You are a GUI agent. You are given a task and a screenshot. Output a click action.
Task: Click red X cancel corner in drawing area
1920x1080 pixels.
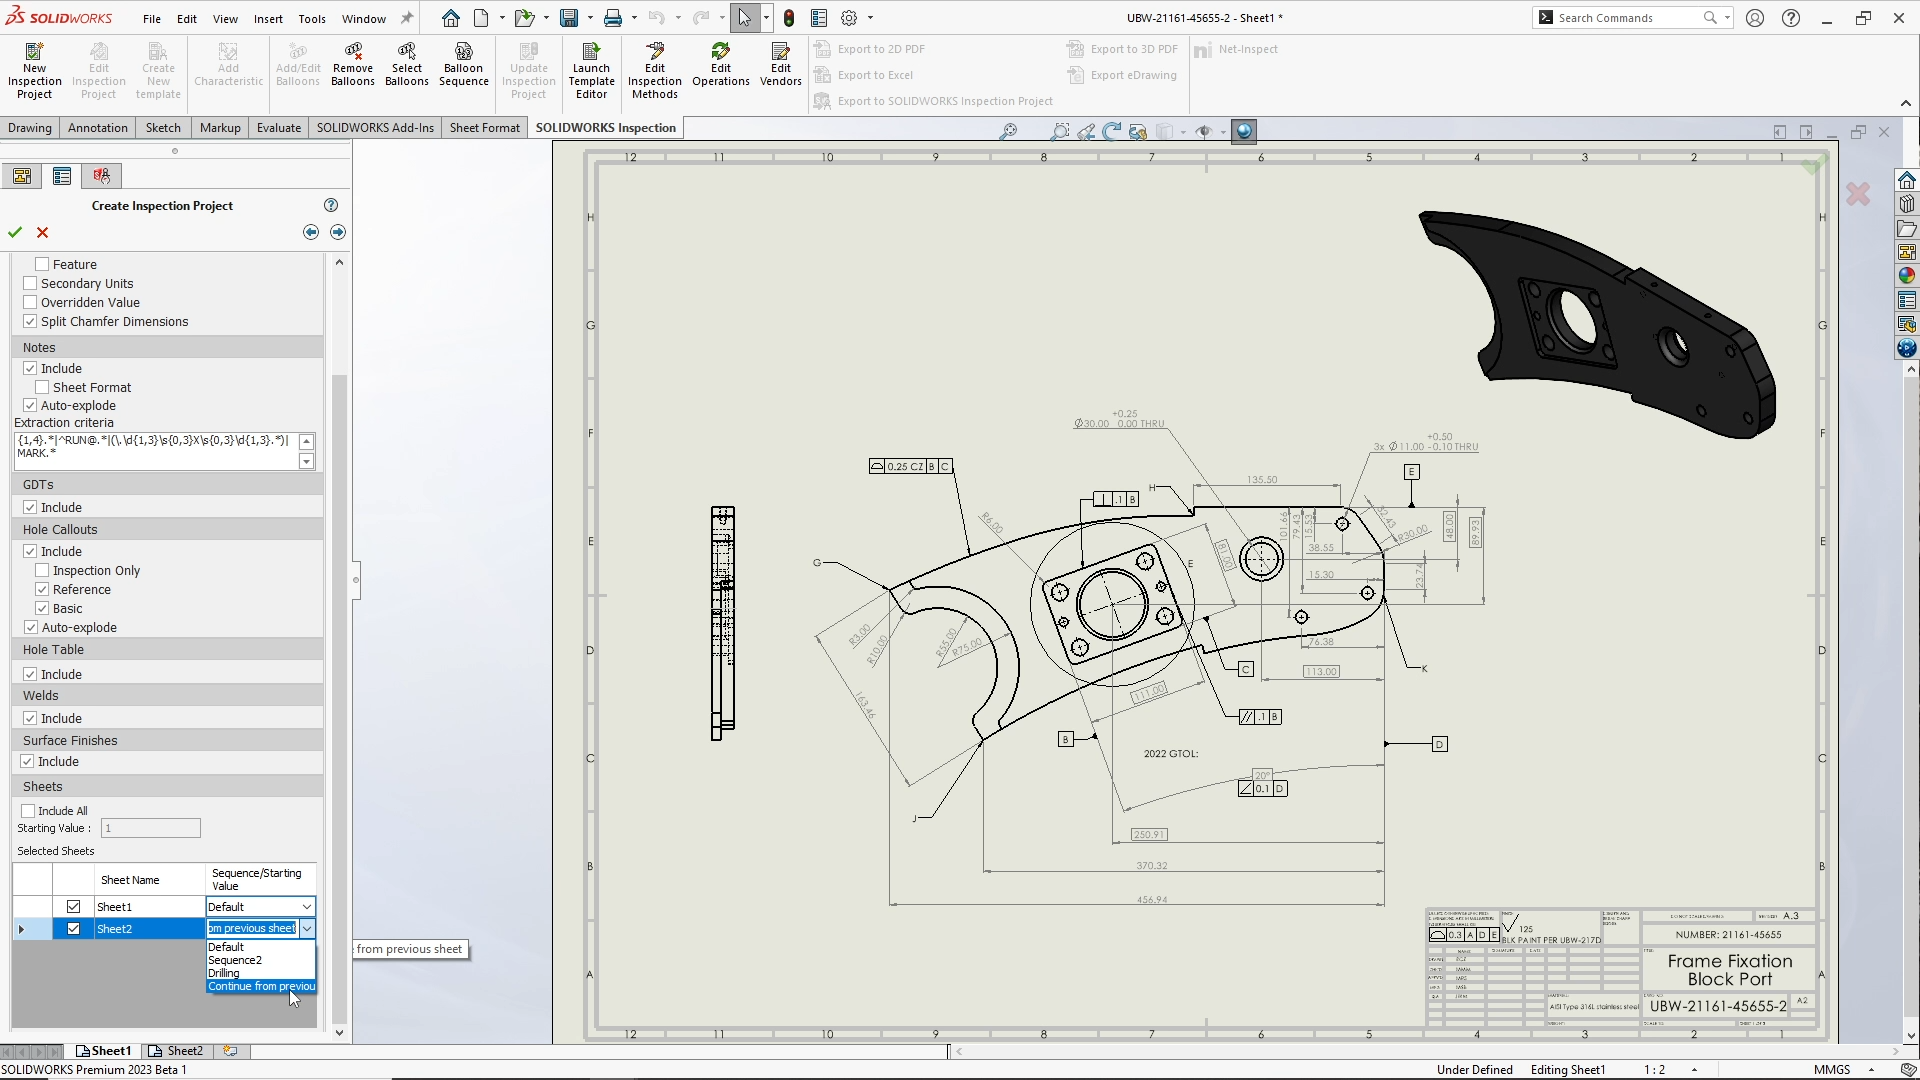1858,194
